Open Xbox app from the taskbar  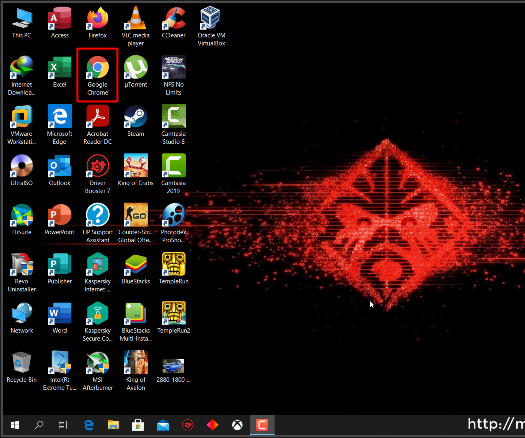pos(237,425)
